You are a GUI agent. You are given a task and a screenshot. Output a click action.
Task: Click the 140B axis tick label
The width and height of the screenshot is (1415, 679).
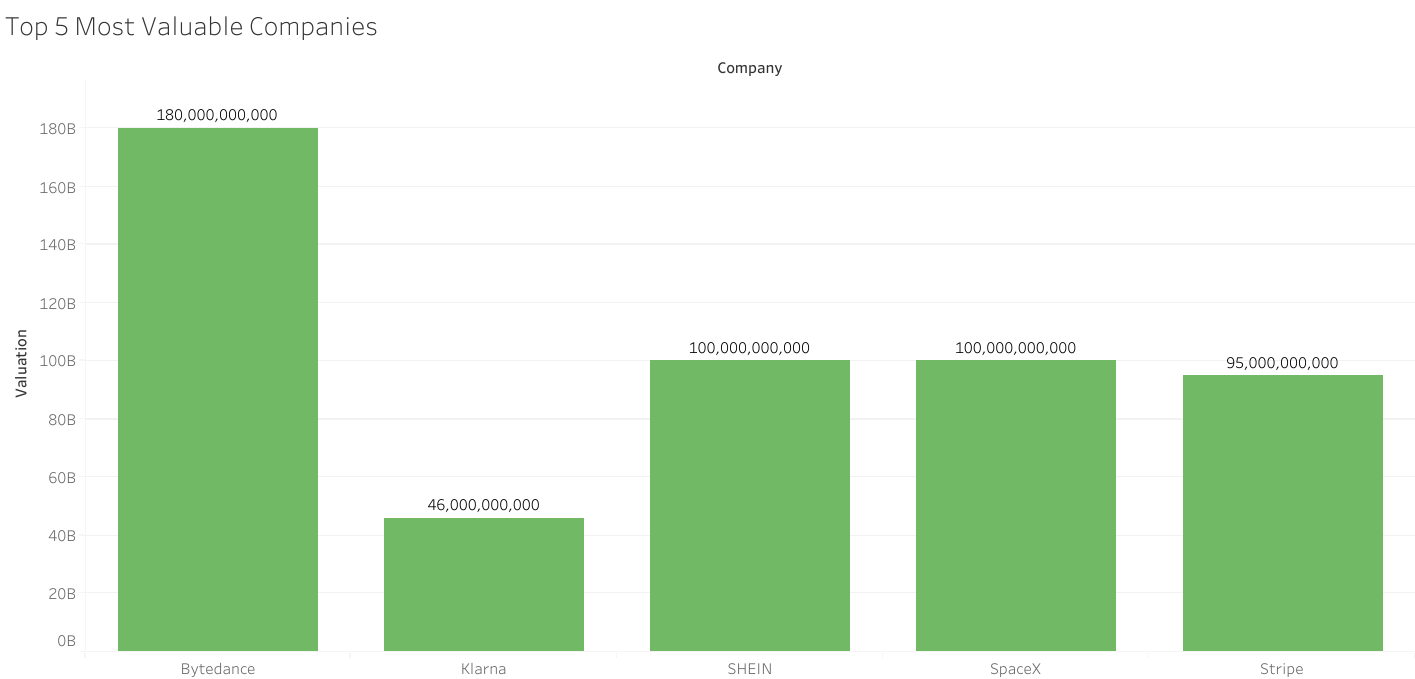58,245
